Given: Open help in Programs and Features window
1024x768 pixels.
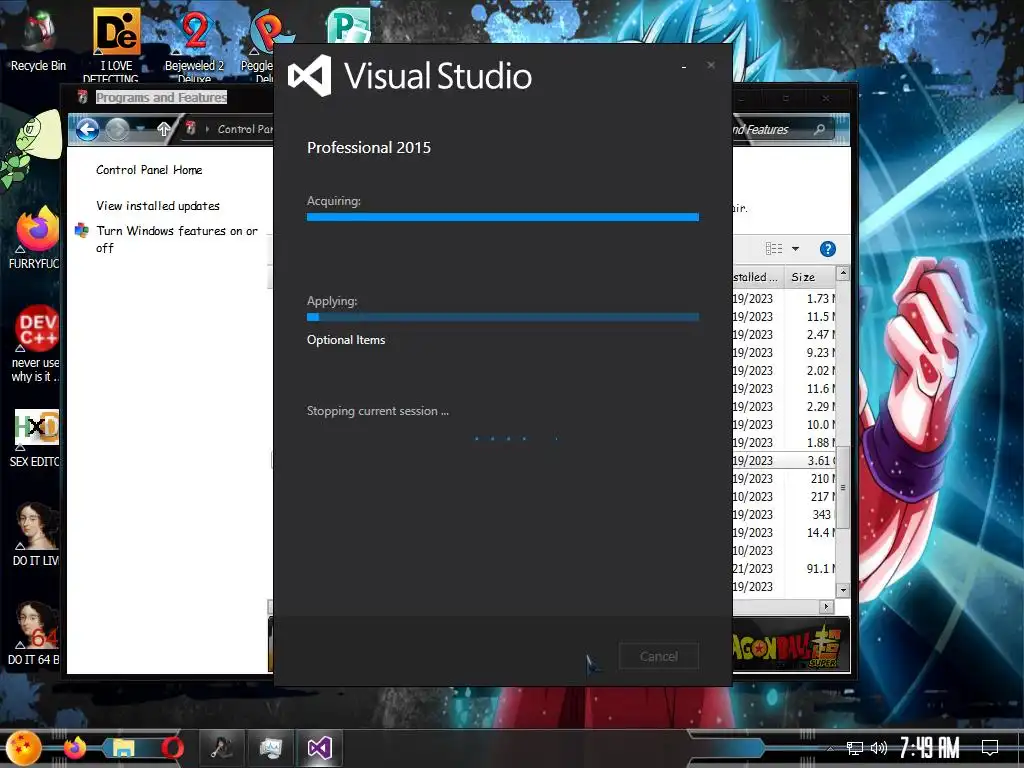Looking at the screenshot, I should (x=827, y=249).
